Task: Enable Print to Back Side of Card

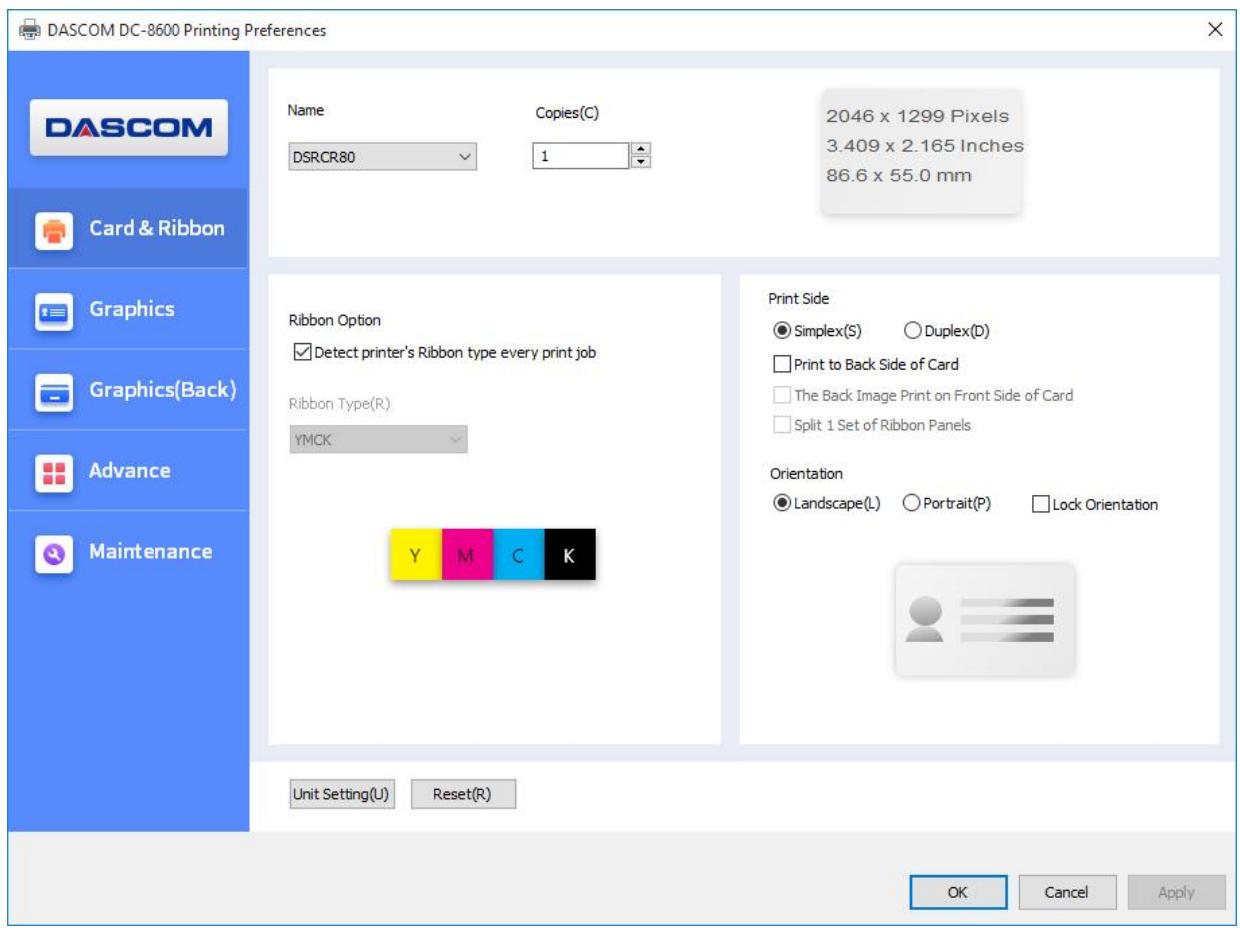Action: (782, 364)
